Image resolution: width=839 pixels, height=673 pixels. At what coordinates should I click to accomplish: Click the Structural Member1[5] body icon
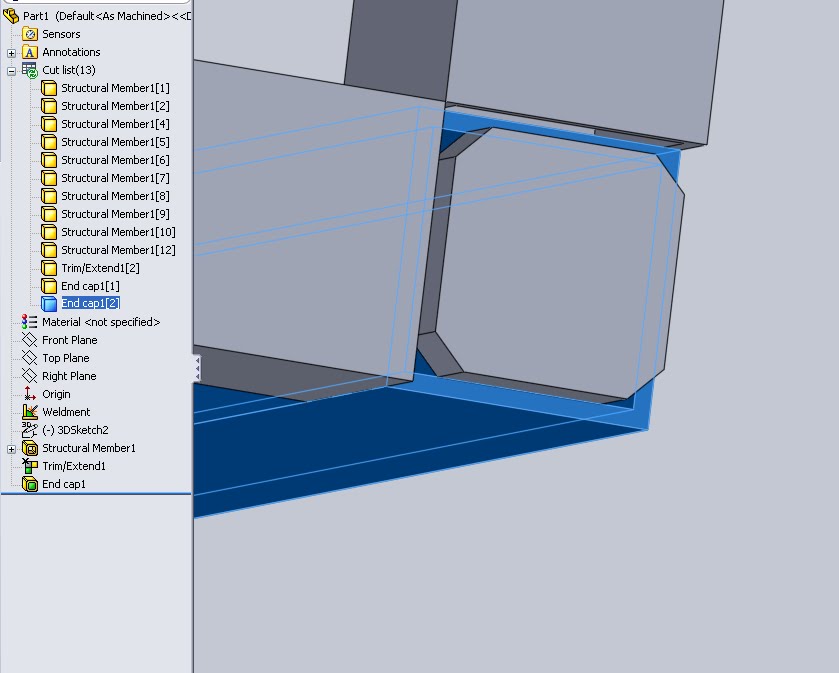pyautogui.click(x=49, y=142)
